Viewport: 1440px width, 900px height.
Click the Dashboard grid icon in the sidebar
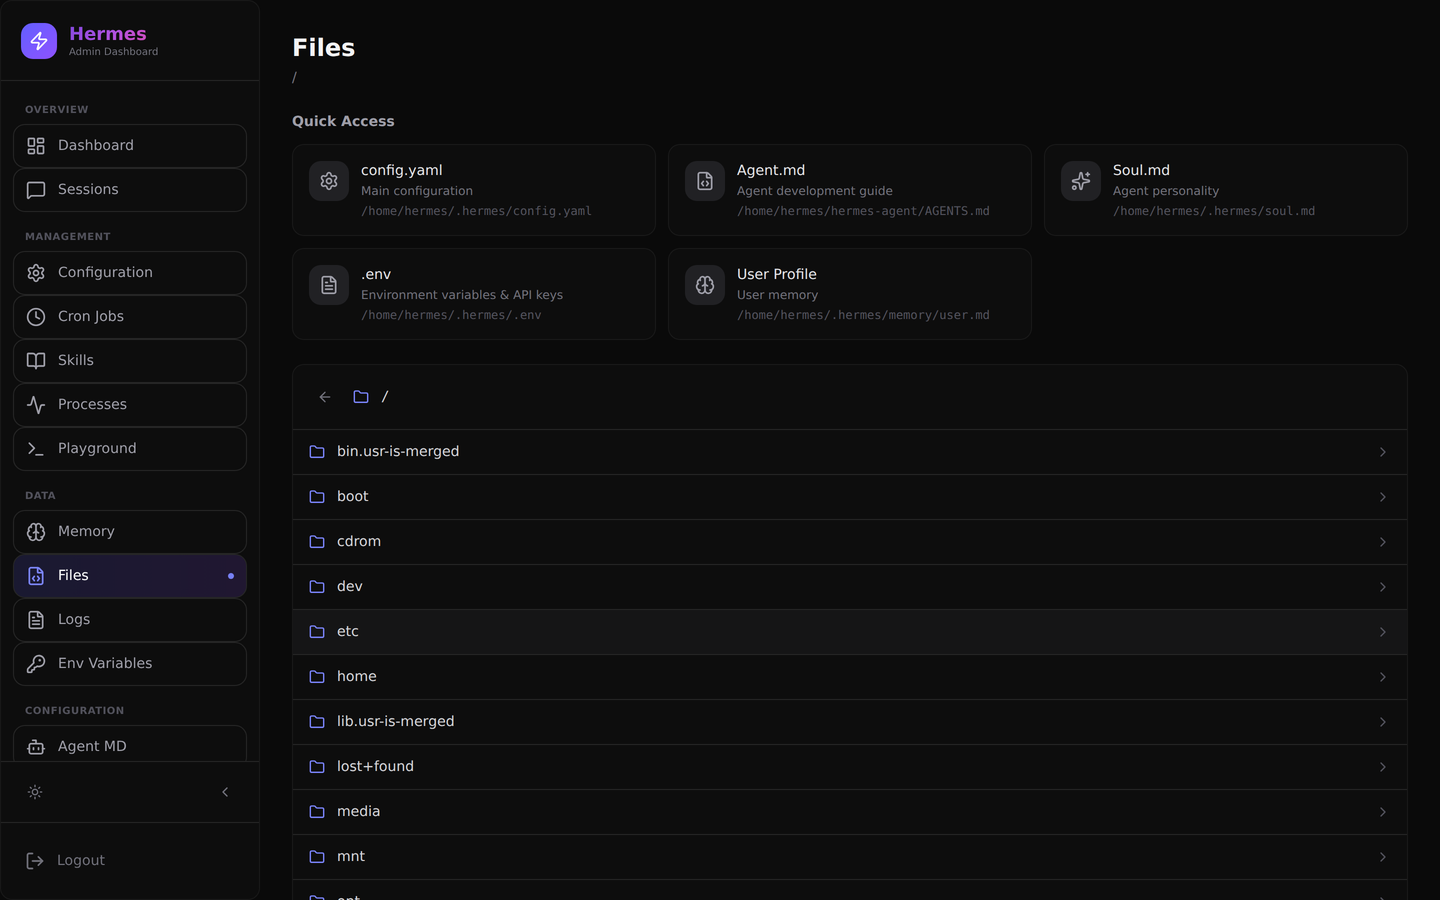[x=36, y=146]
